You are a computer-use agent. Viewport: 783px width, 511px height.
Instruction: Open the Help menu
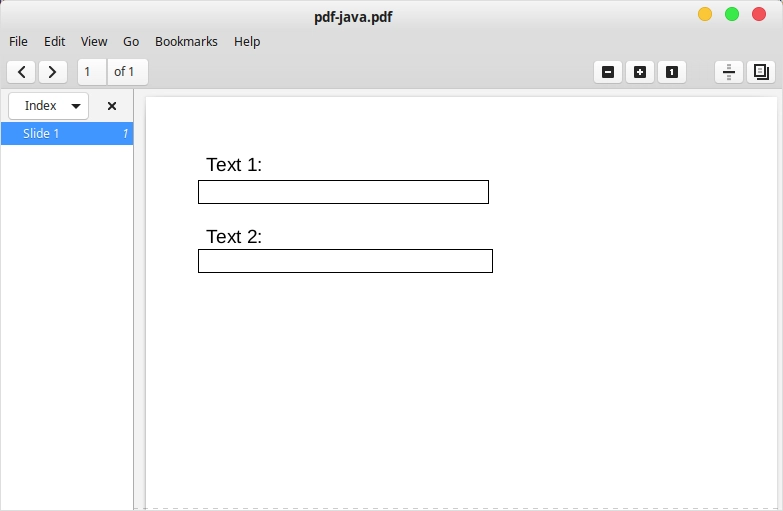tap(247, 42)
